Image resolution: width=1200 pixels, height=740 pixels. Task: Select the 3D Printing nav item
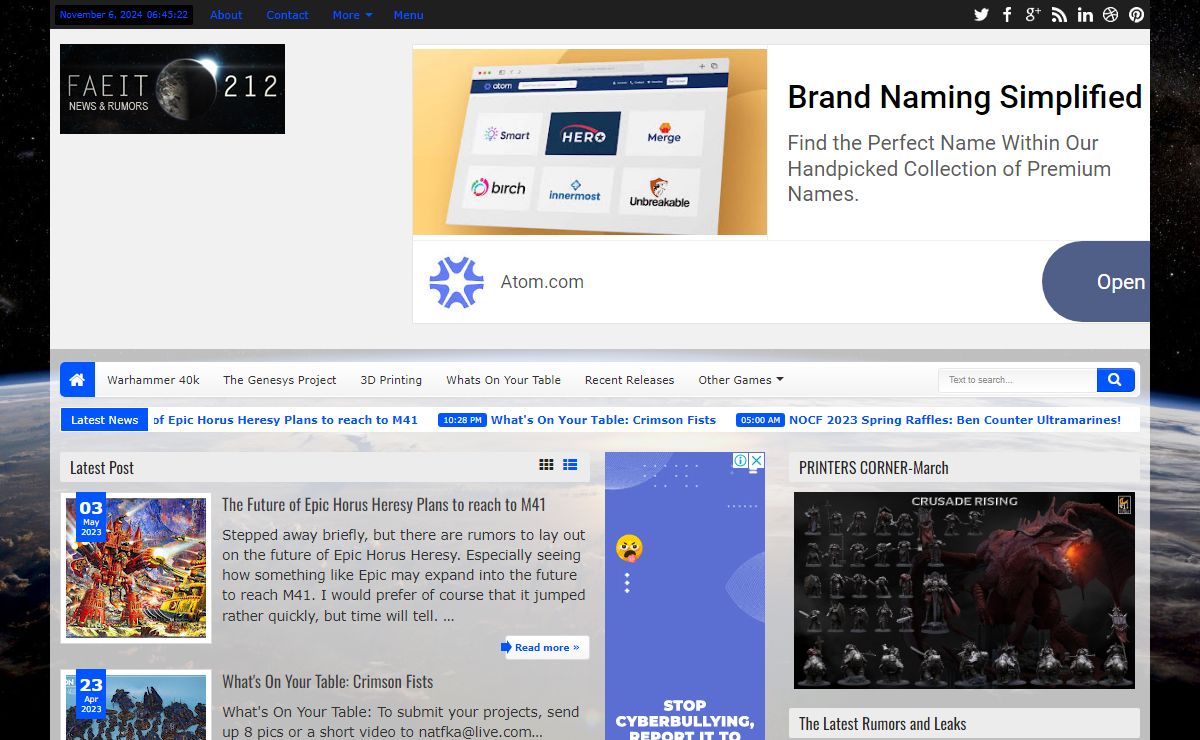[x=391, y=380]
